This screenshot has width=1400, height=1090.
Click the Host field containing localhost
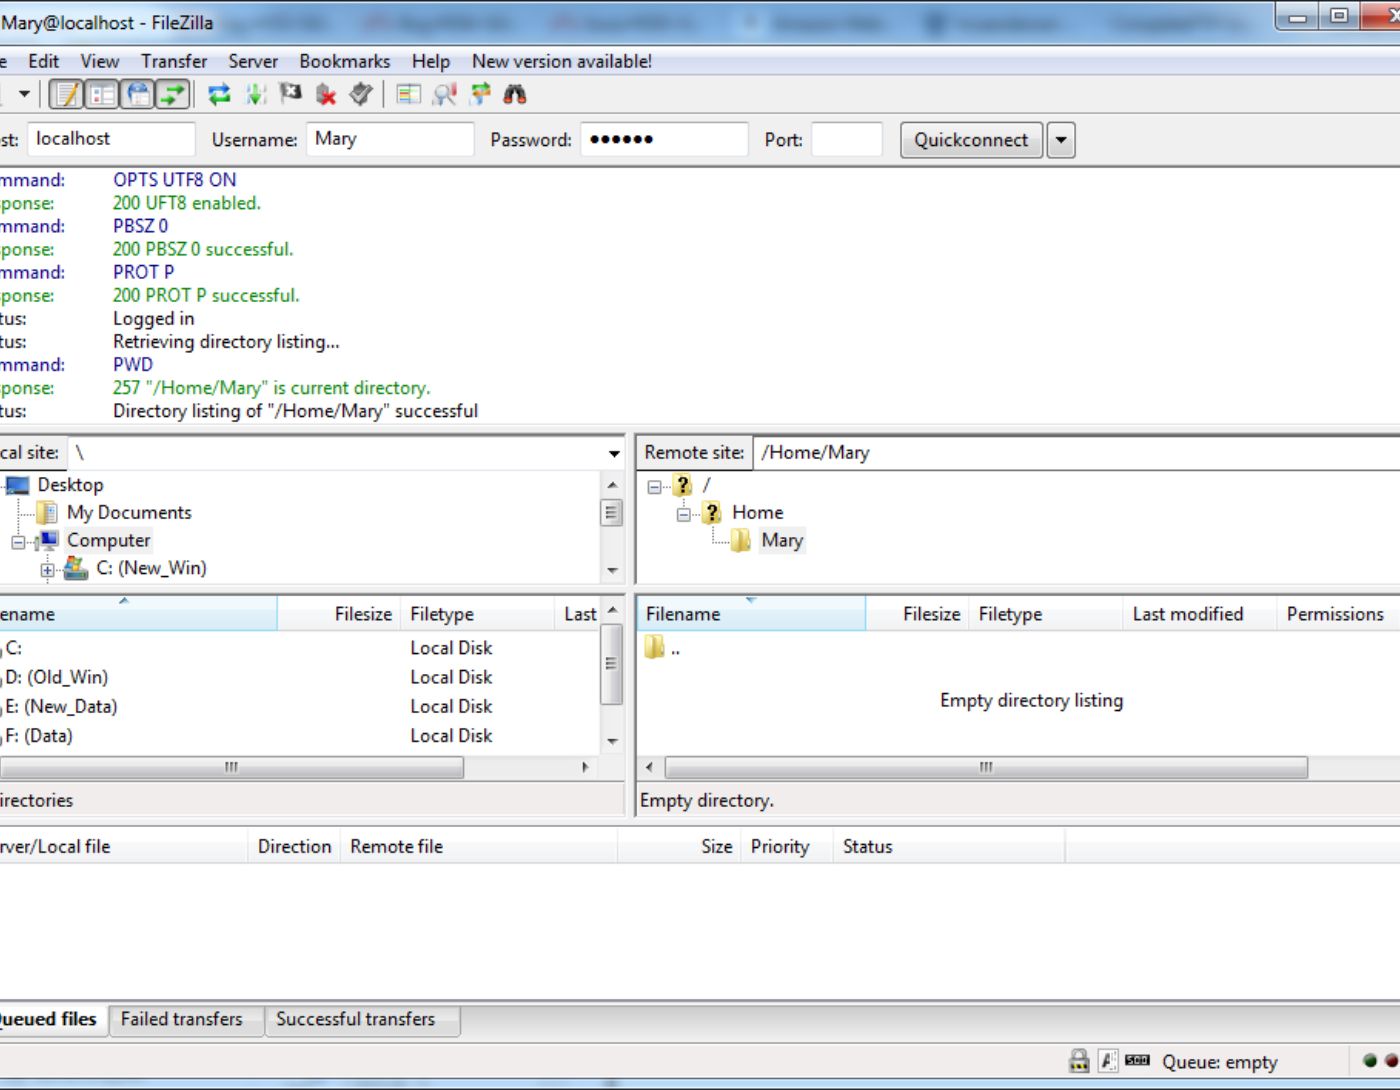111,139
